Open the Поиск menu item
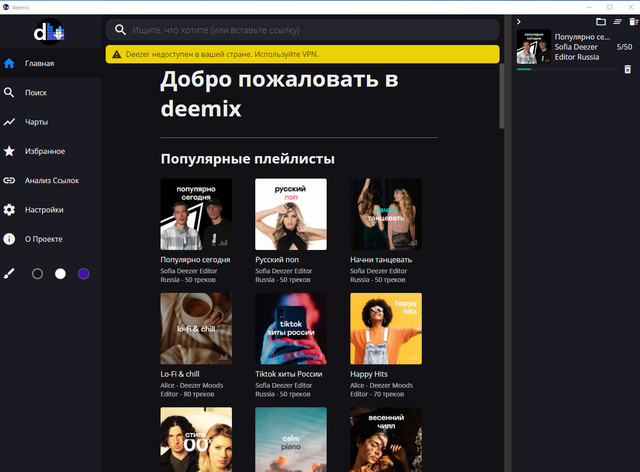 51,93
